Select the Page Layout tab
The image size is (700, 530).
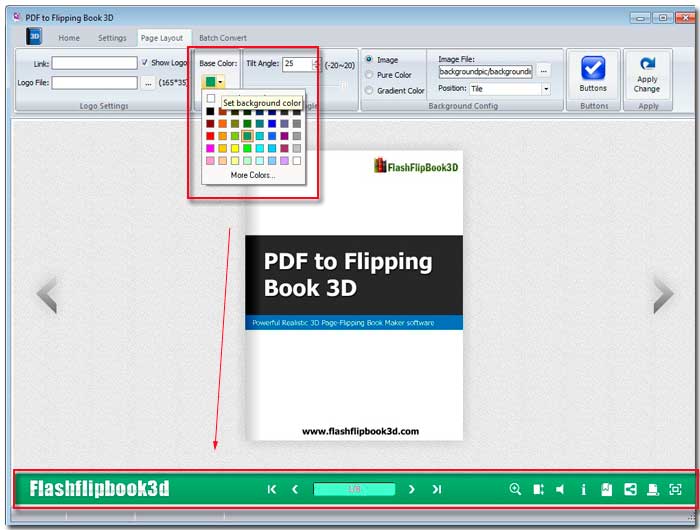point(162,38)
